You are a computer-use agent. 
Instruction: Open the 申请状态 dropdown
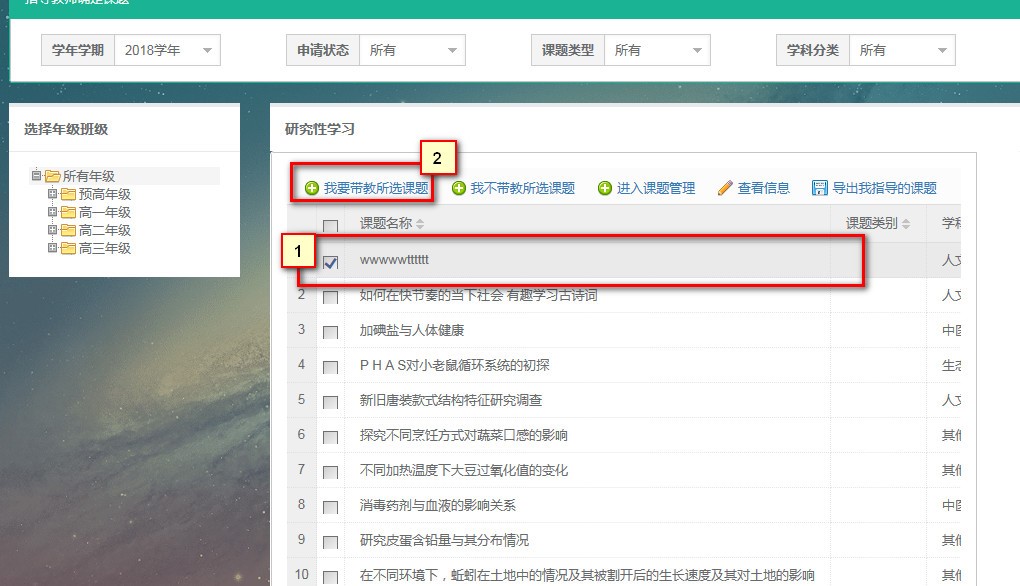click(412, 50)
